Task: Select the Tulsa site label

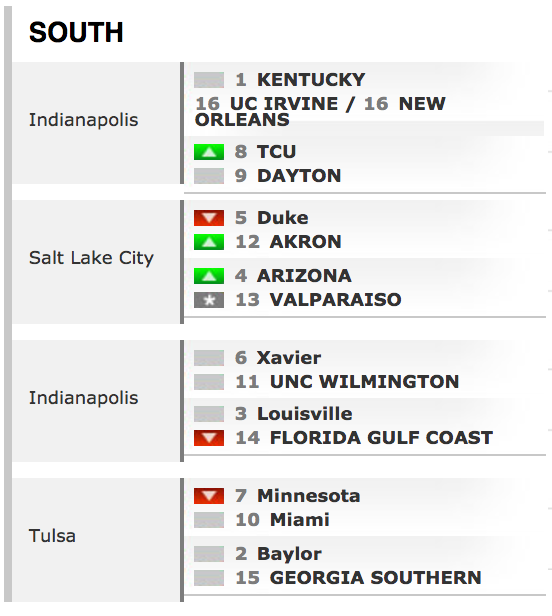Action: pyautogui.click(x=52, y=536)
